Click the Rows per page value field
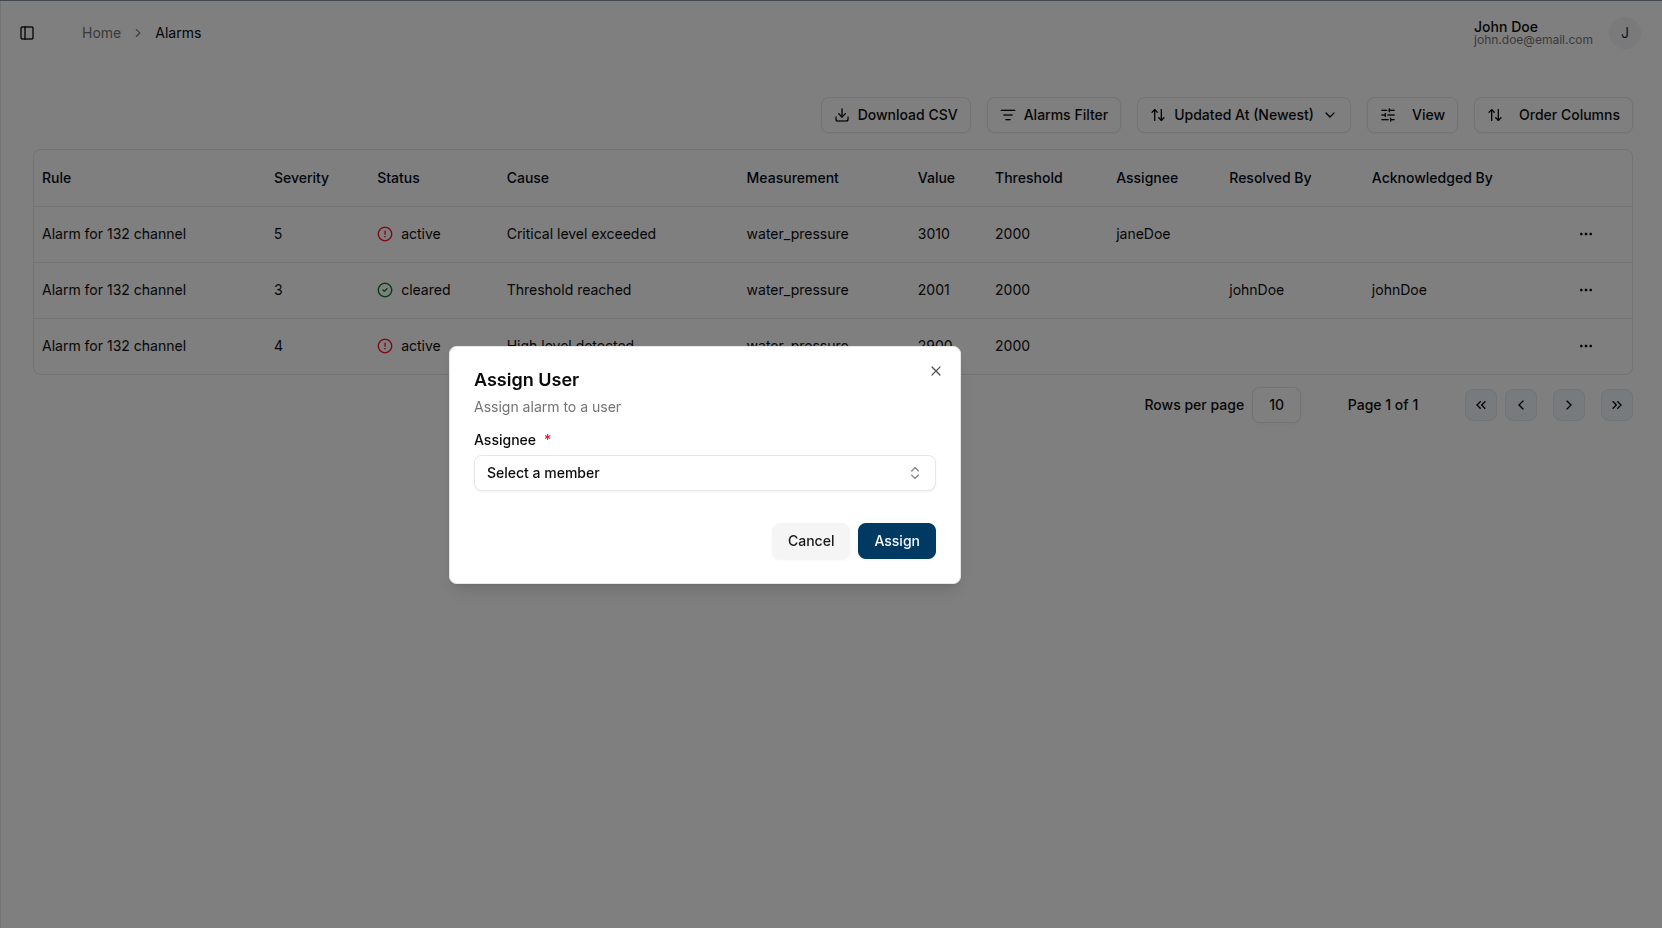1662x928 pixels. [1276, 405]
